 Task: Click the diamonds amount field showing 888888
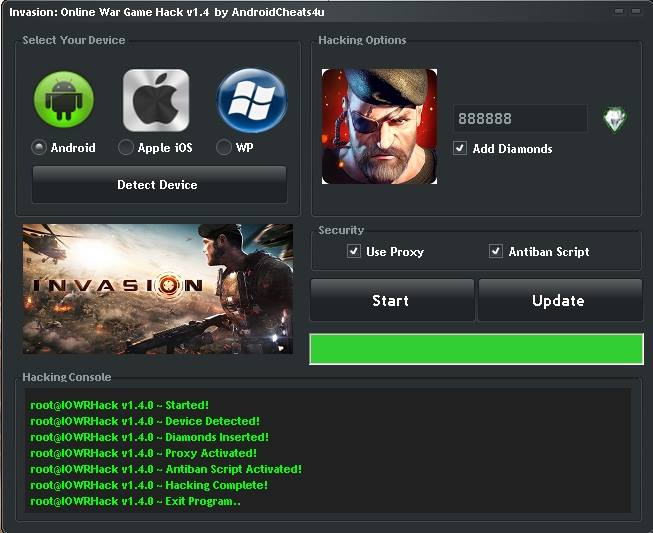click(x=521, y=119)
